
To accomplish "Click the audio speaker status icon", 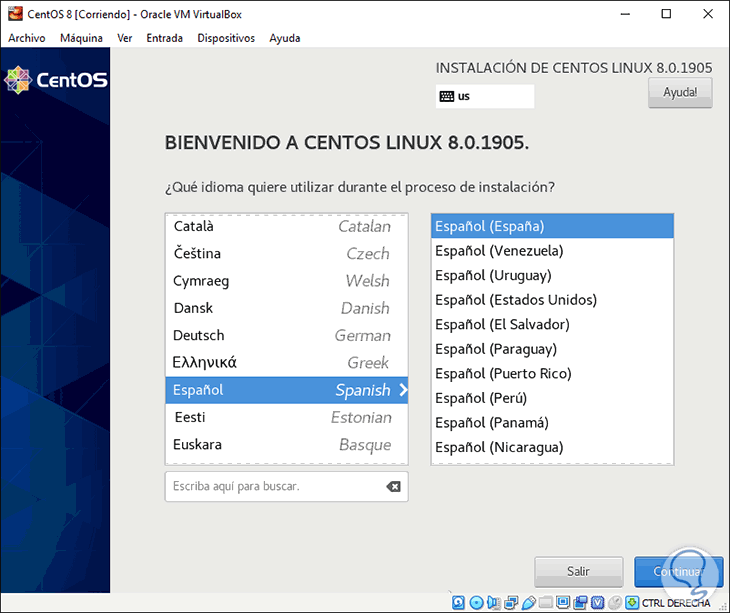I will coord(494,603).
